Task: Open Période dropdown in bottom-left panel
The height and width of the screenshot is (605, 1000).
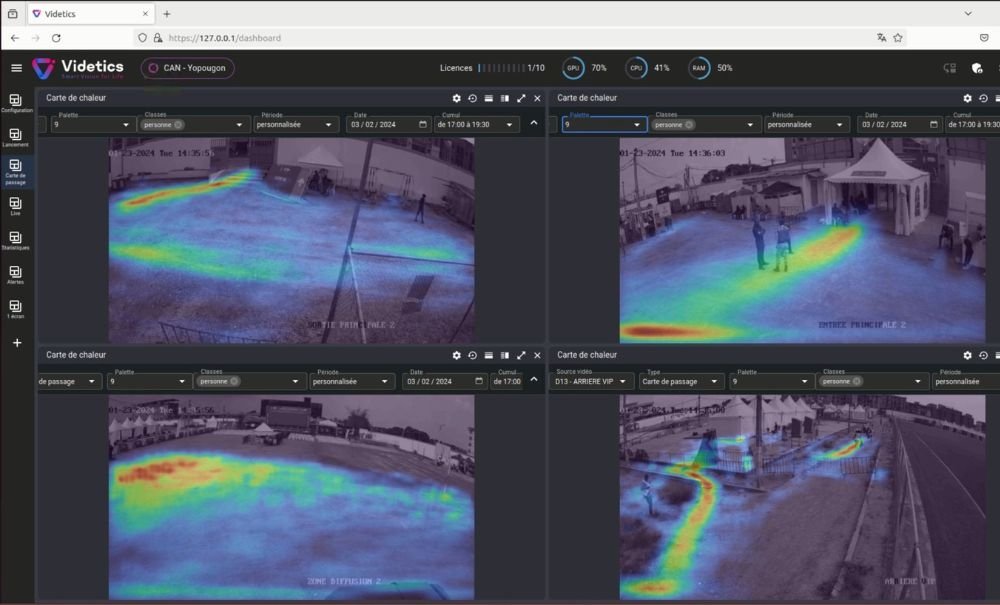Action: [351, 381]
